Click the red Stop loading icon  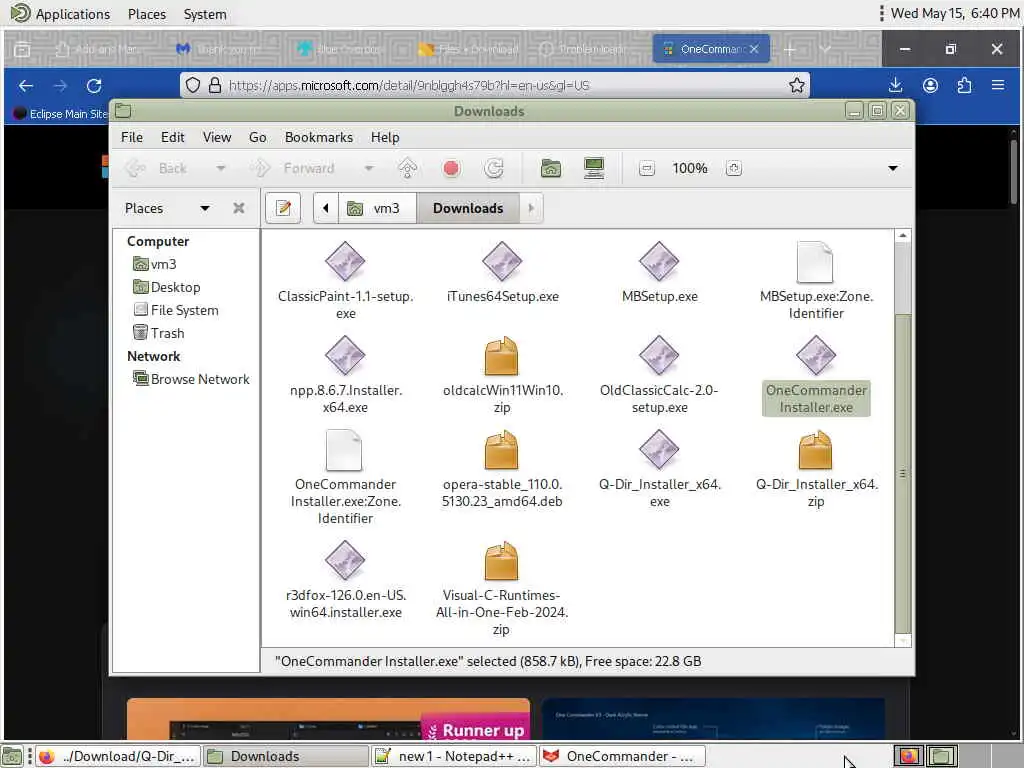[451, 168]
